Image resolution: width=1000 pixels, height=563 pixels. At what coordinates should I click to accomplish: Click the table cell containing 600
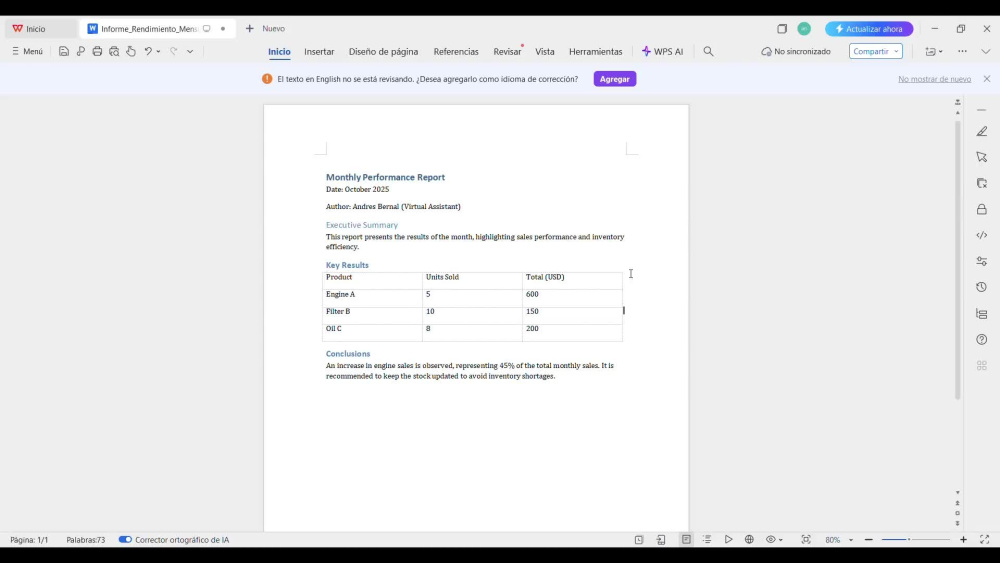pos(572,298)
